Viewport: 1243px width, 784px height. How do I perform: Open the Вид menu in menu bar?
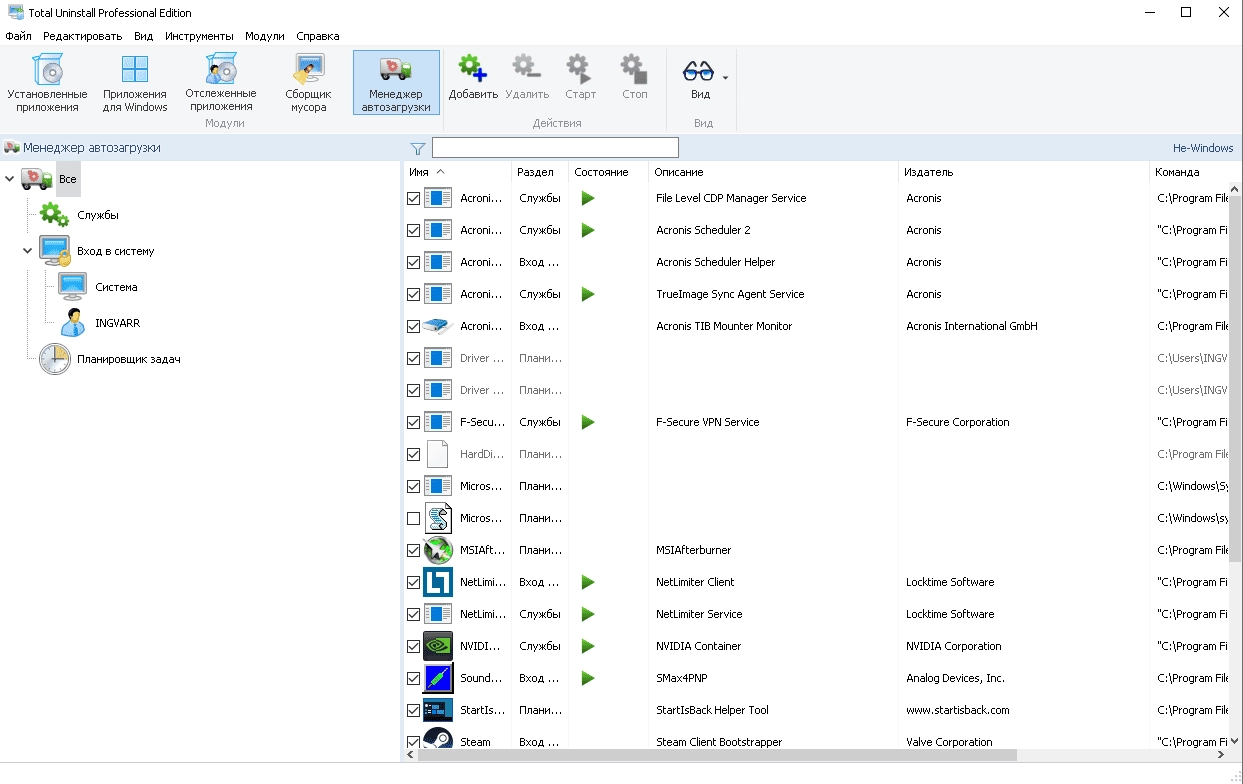[144, 36]
